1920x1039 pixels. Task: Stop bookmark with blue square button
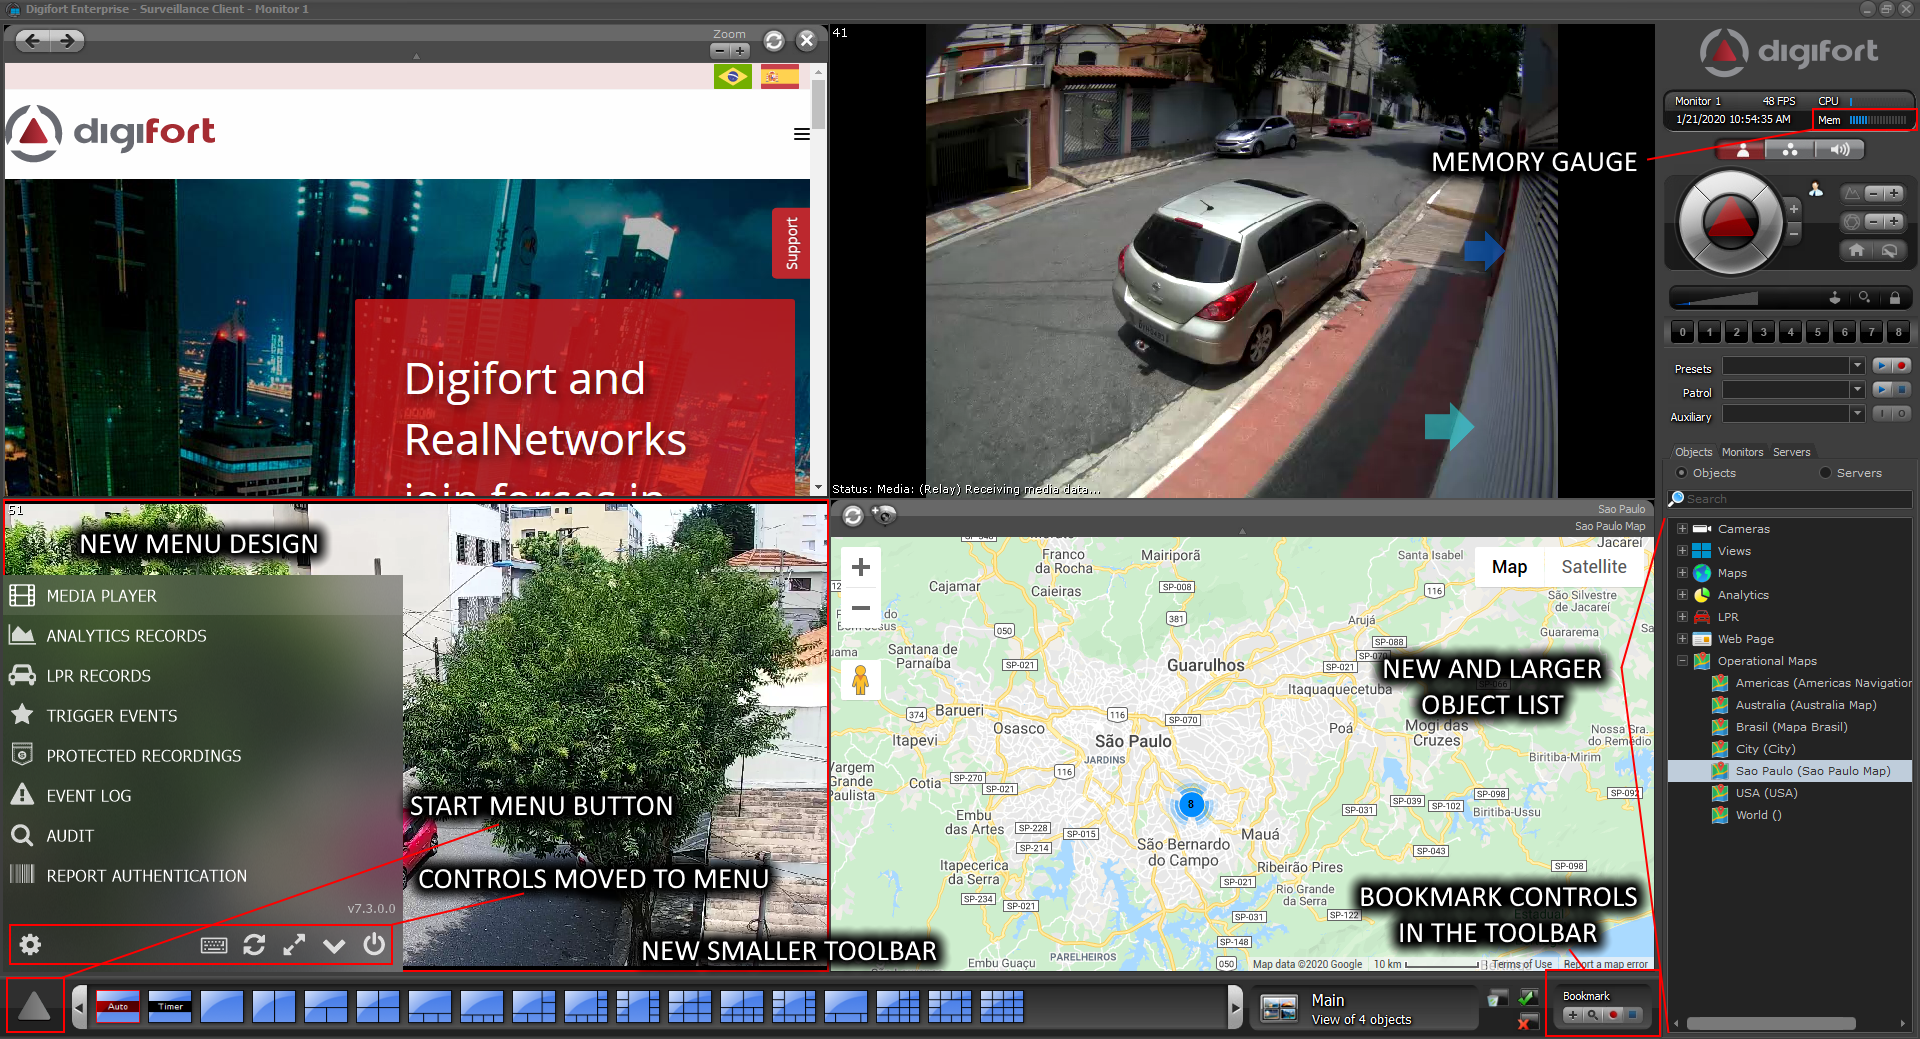click(x=1632, y=1015)
